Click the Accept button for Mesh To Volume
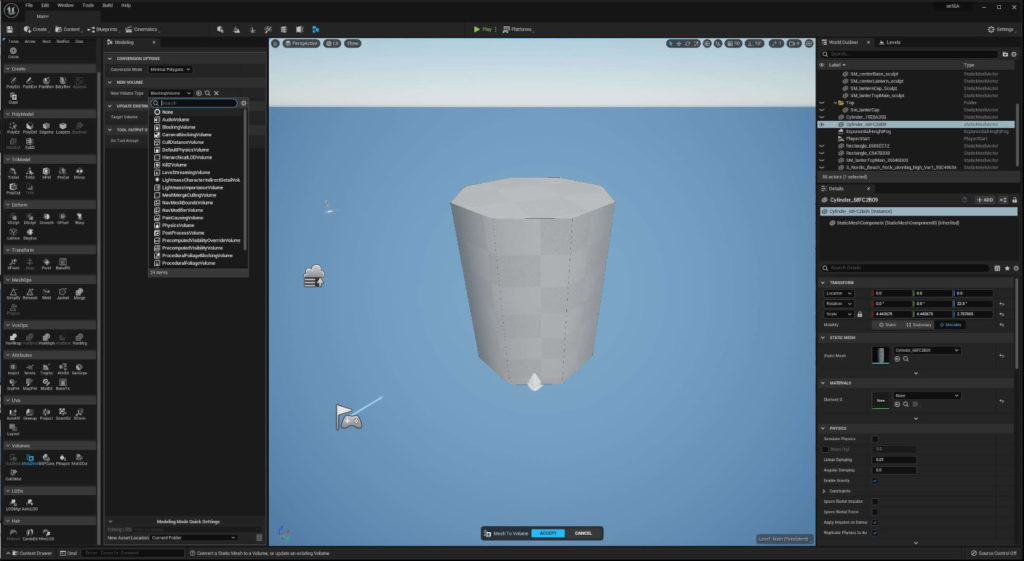The height and width of the screenshot is (561, 1024). [548, 534]
